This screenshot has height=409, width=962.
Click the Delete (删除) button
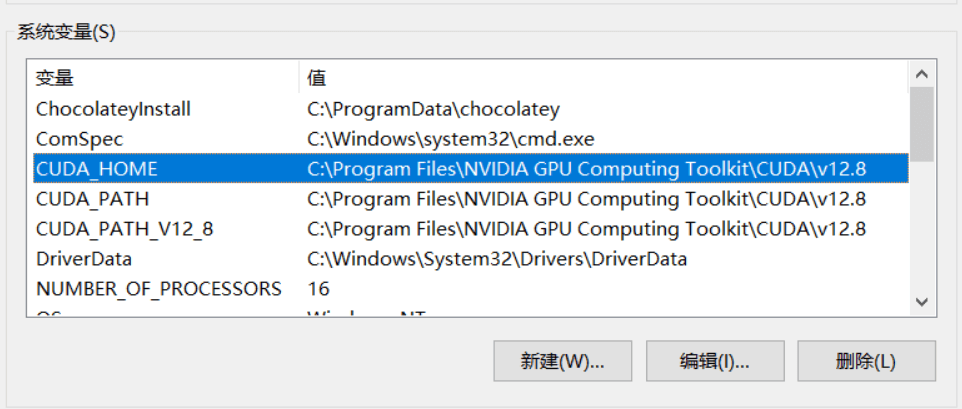click(866, 361)
